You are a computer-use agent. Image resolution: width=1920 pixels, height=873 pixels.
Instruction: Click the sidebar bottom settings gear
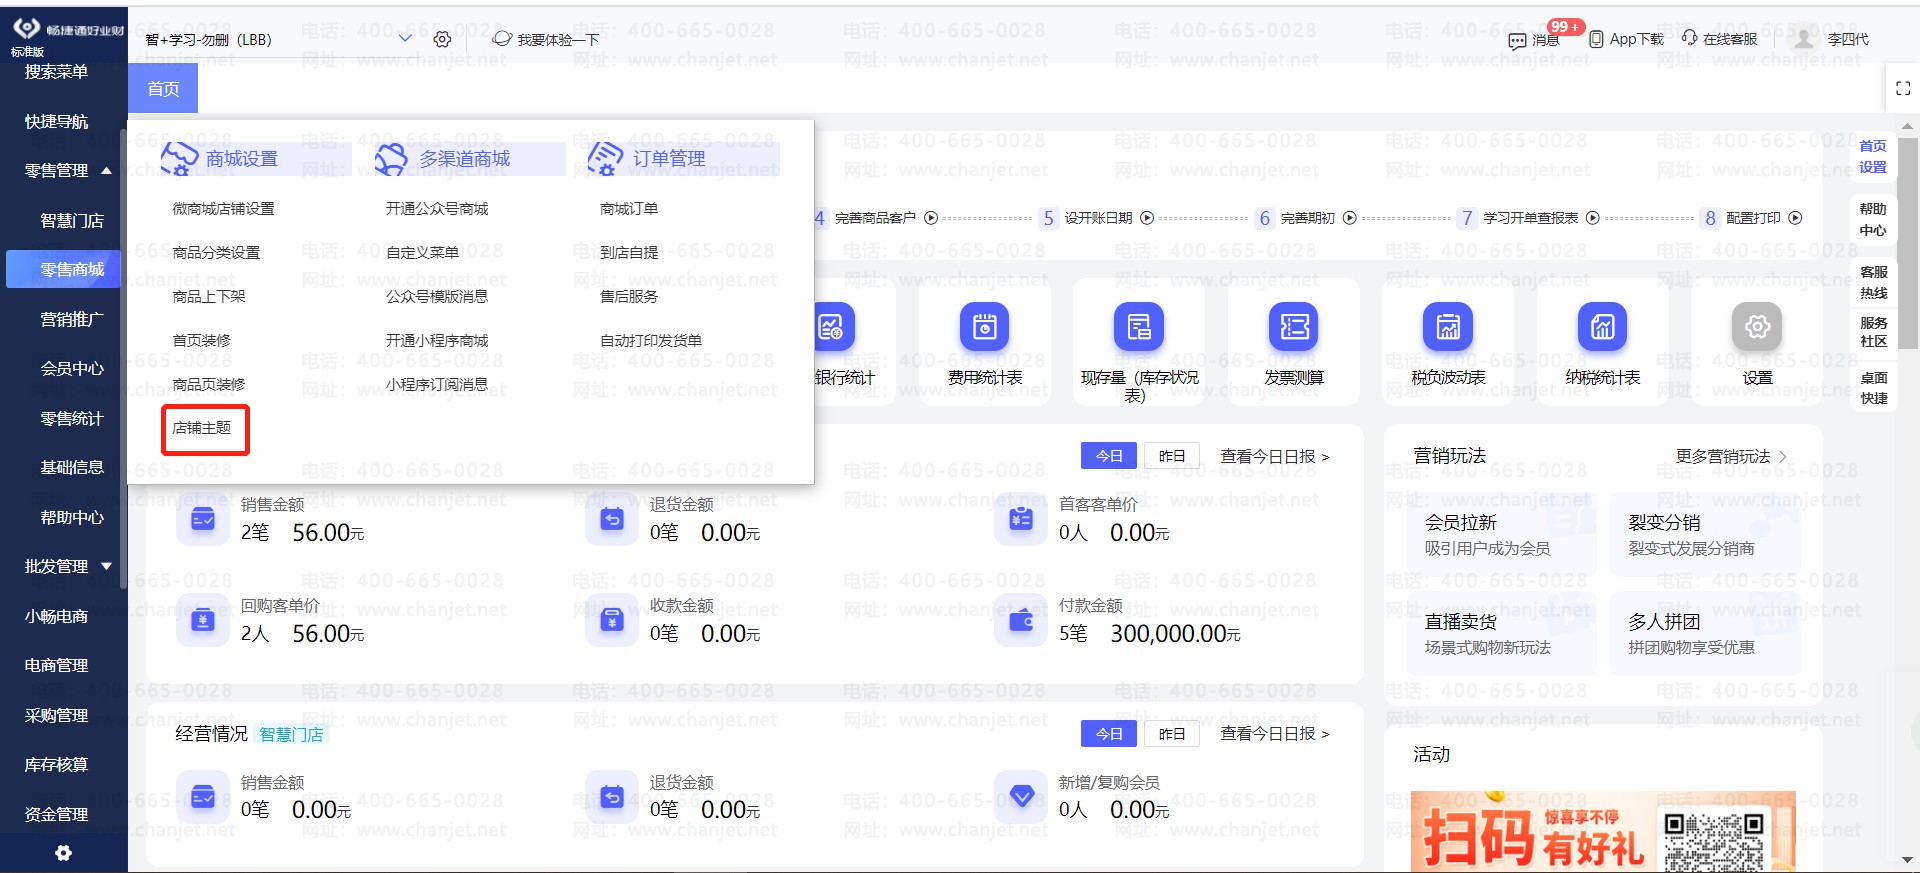pyautogui.click(x=63, y=853)
